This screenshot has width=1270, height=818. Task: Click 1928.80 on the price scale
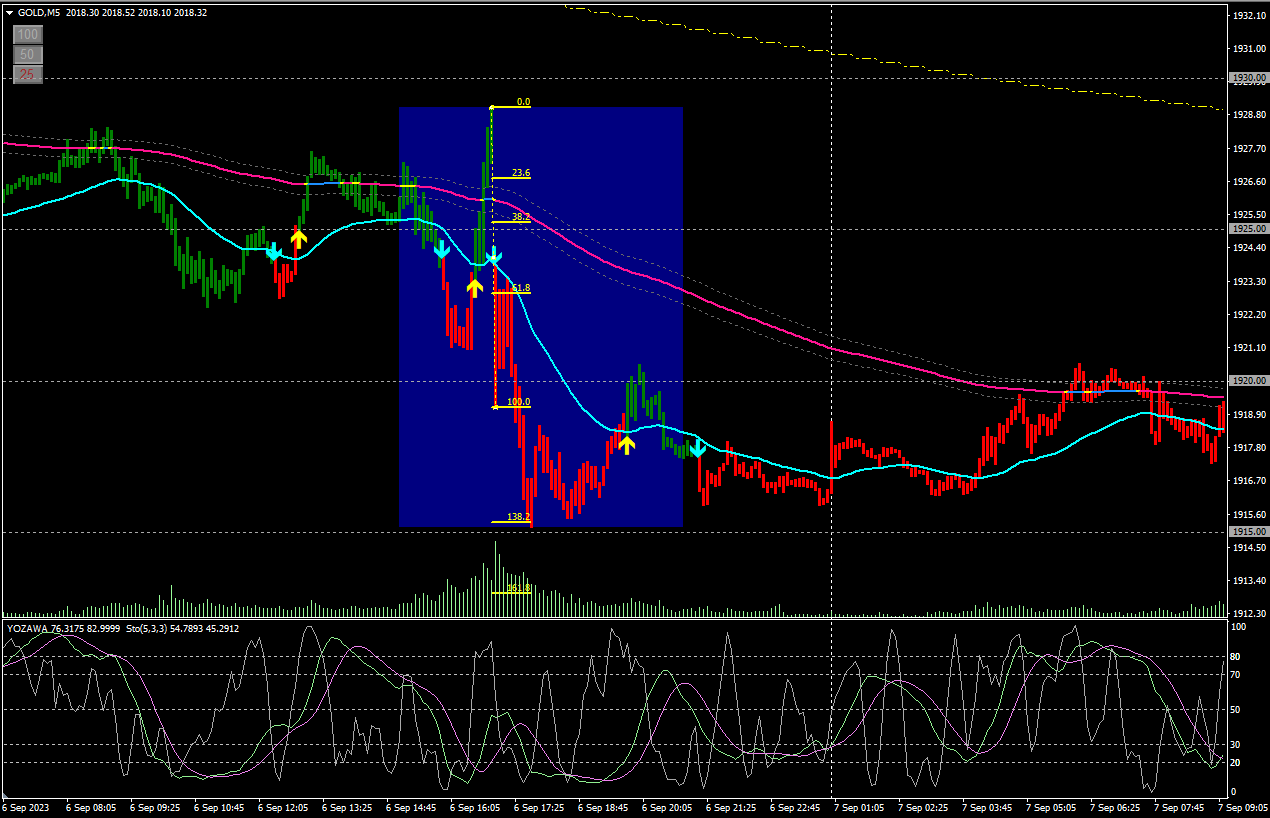1250,115
